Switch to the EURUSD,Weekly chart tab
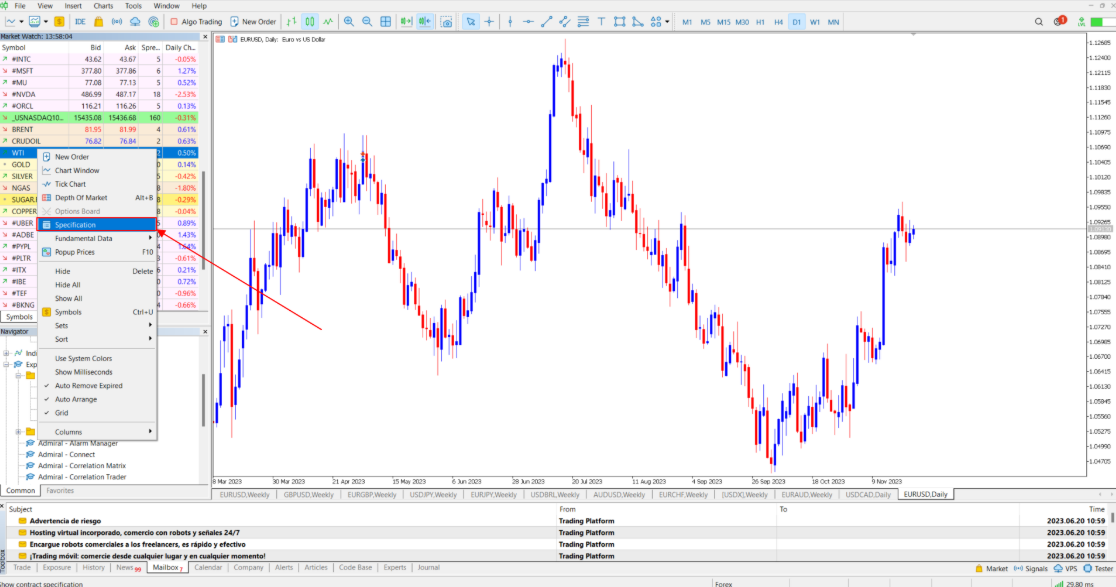The height and width of the screenshot is (587, 1116). coord(244,495)
